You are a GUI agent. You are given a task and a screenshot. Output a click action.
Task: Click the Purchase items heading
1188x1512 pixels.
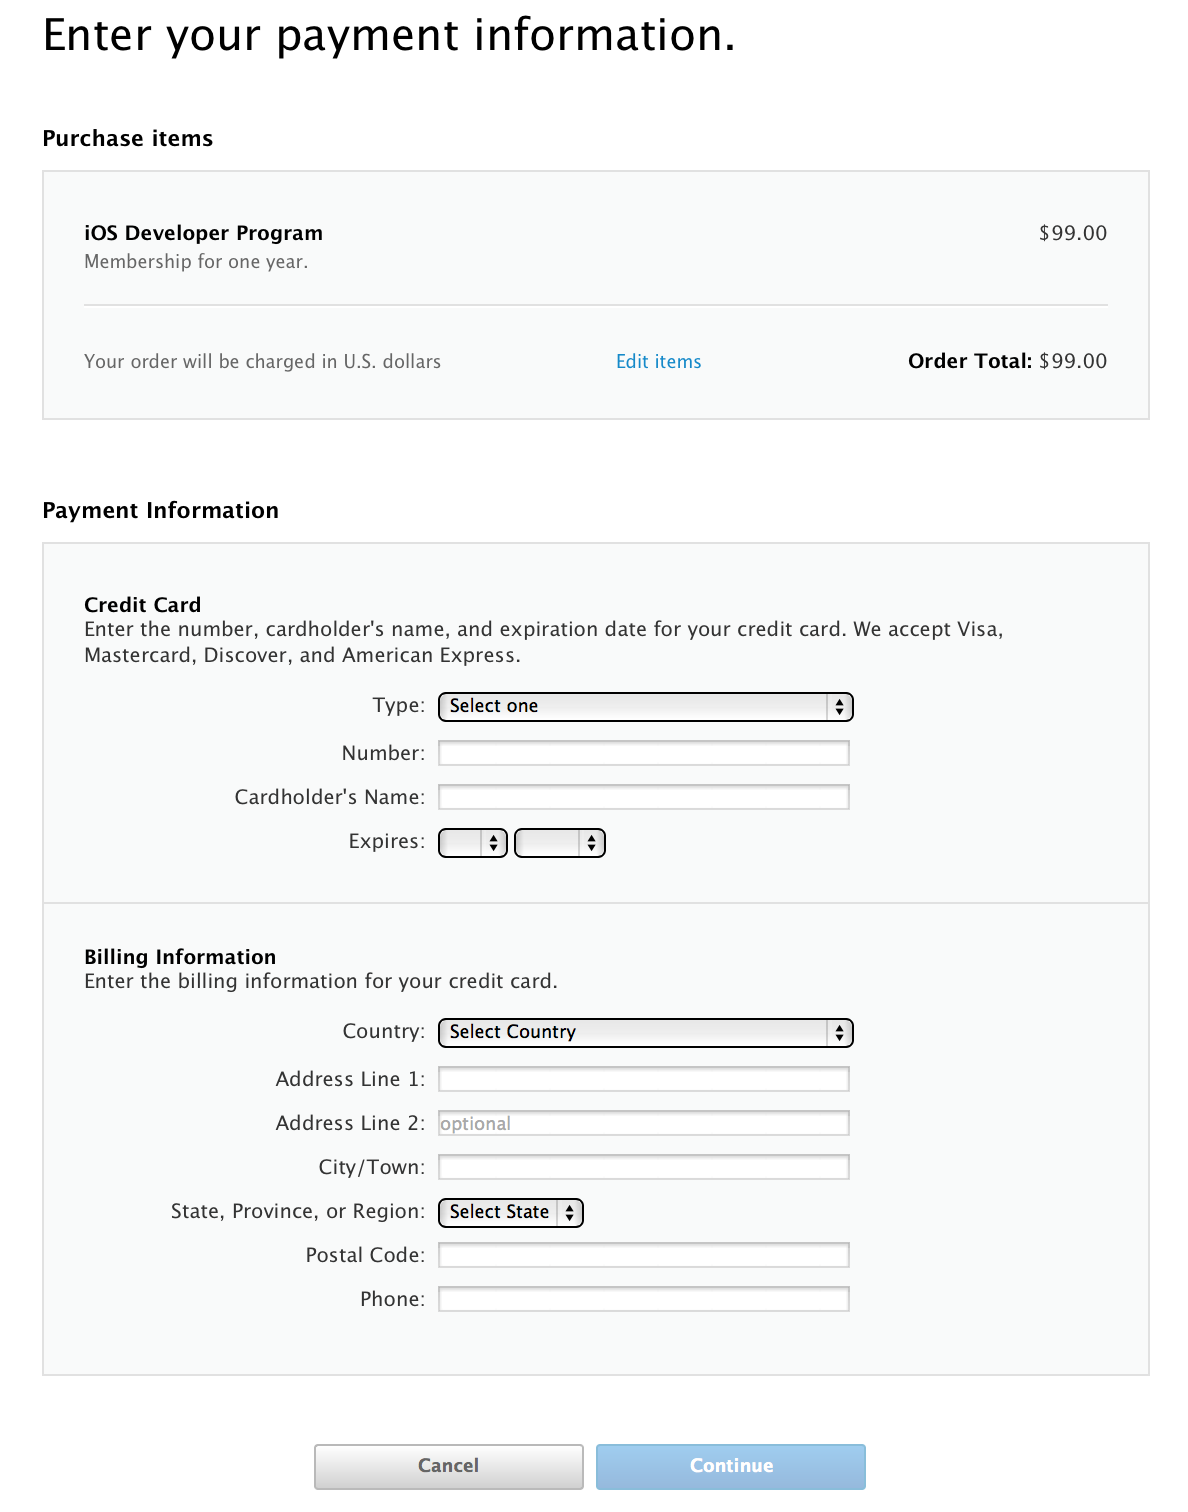pos(128,138)
